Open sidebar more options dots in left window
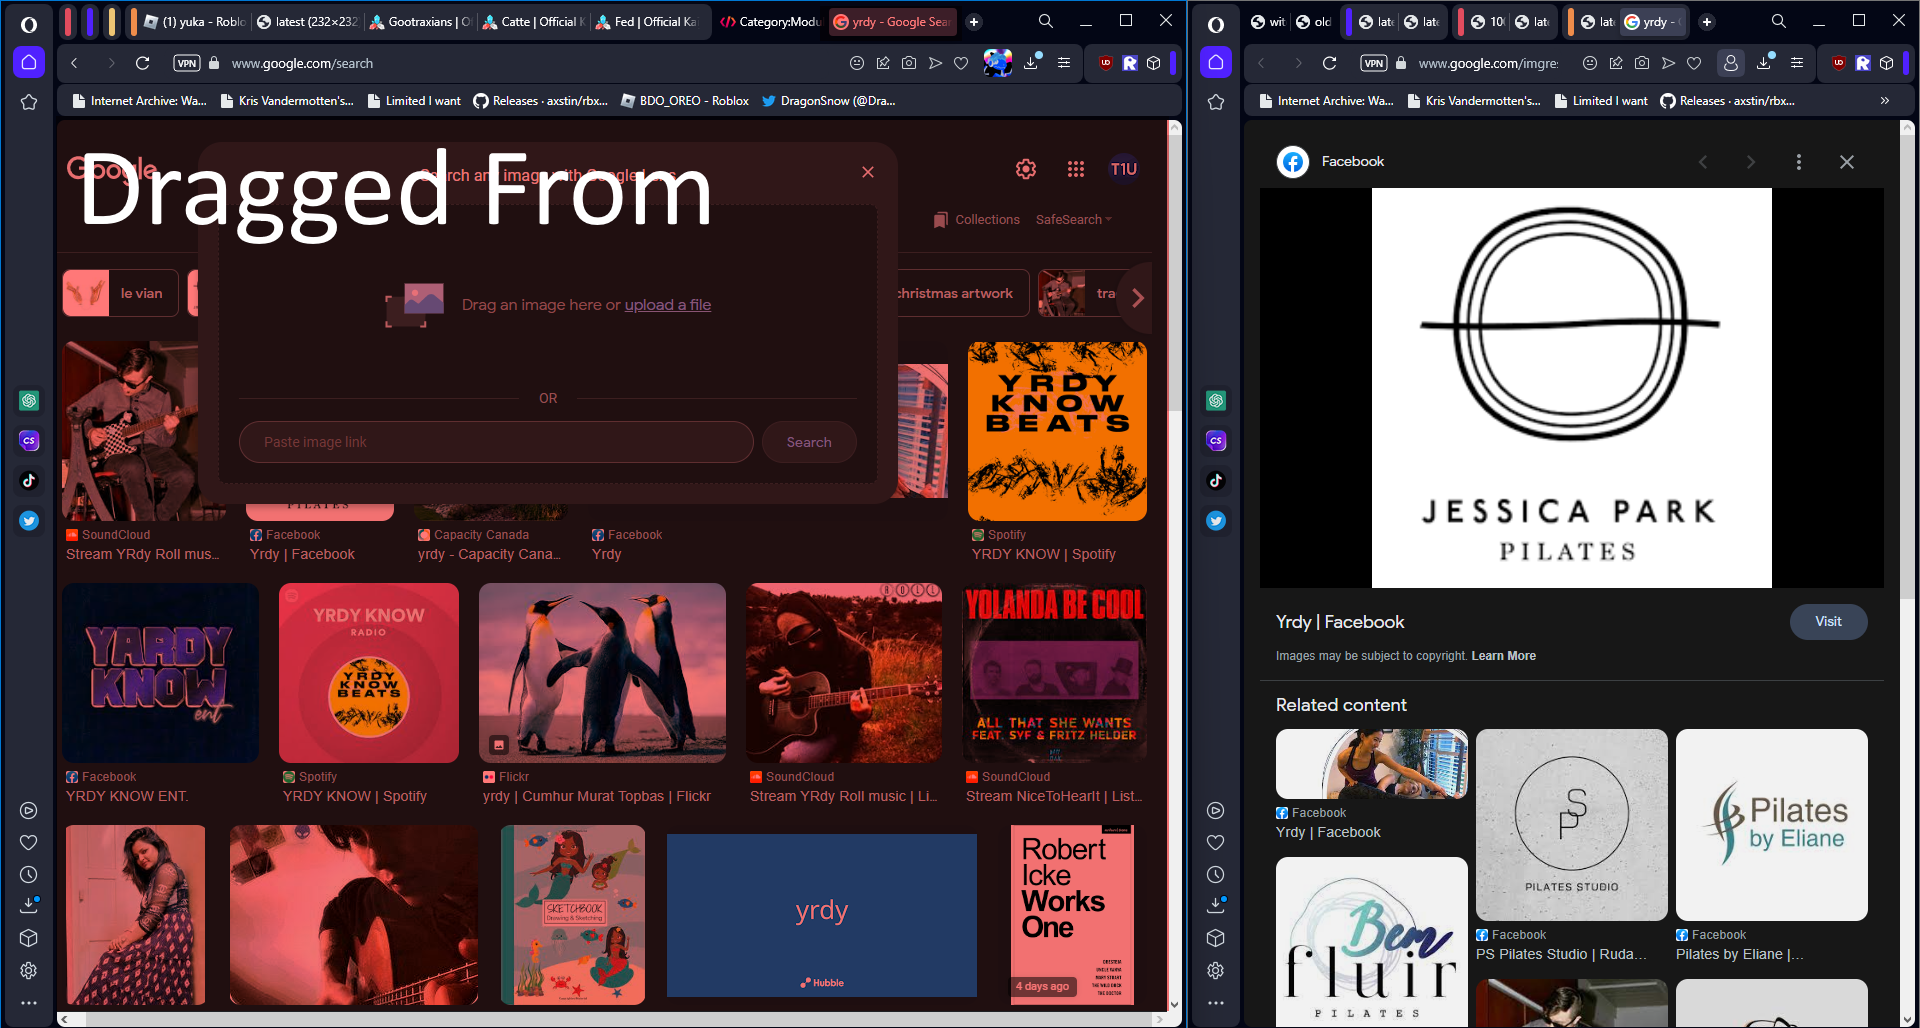Screen dimensions: 1920x1028 coord(29,1002)
